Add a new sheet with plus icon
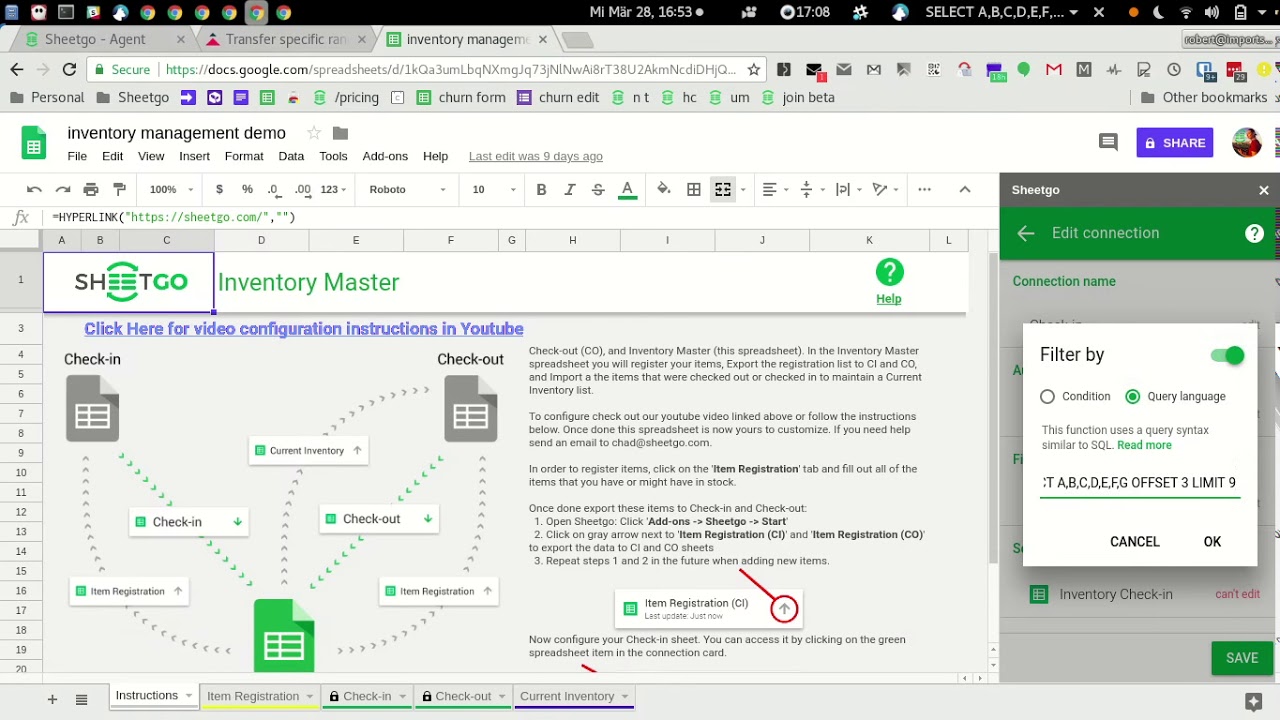 pos(52,699)
